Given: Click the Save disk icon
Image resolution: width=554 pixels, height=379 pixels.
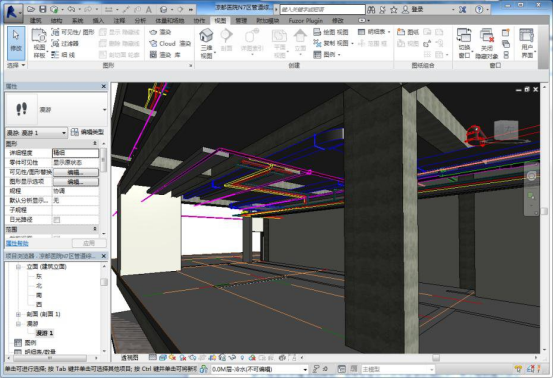Looking at the screenshot, I should [x=43, y=9].
